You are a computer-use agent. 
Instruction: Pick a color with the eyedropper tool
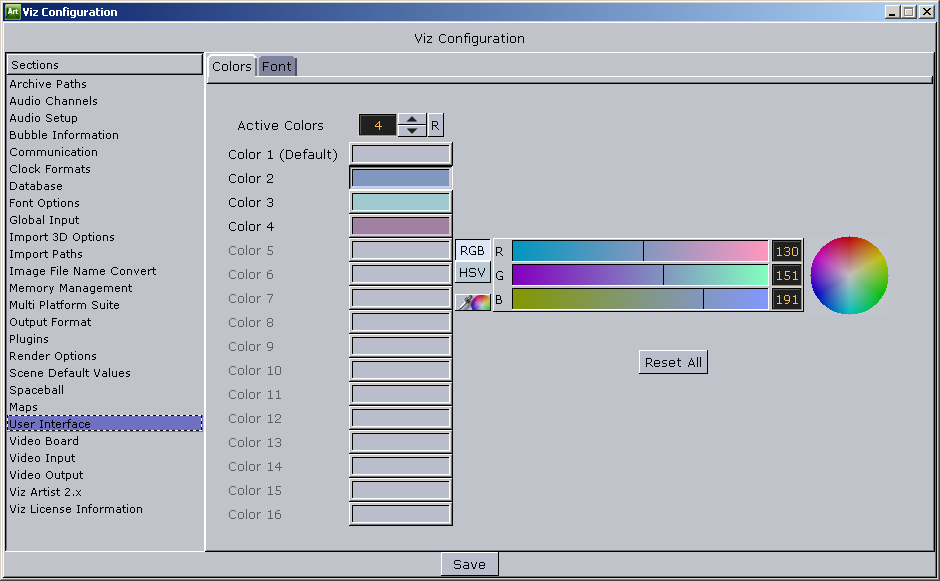tap(472, 301)
